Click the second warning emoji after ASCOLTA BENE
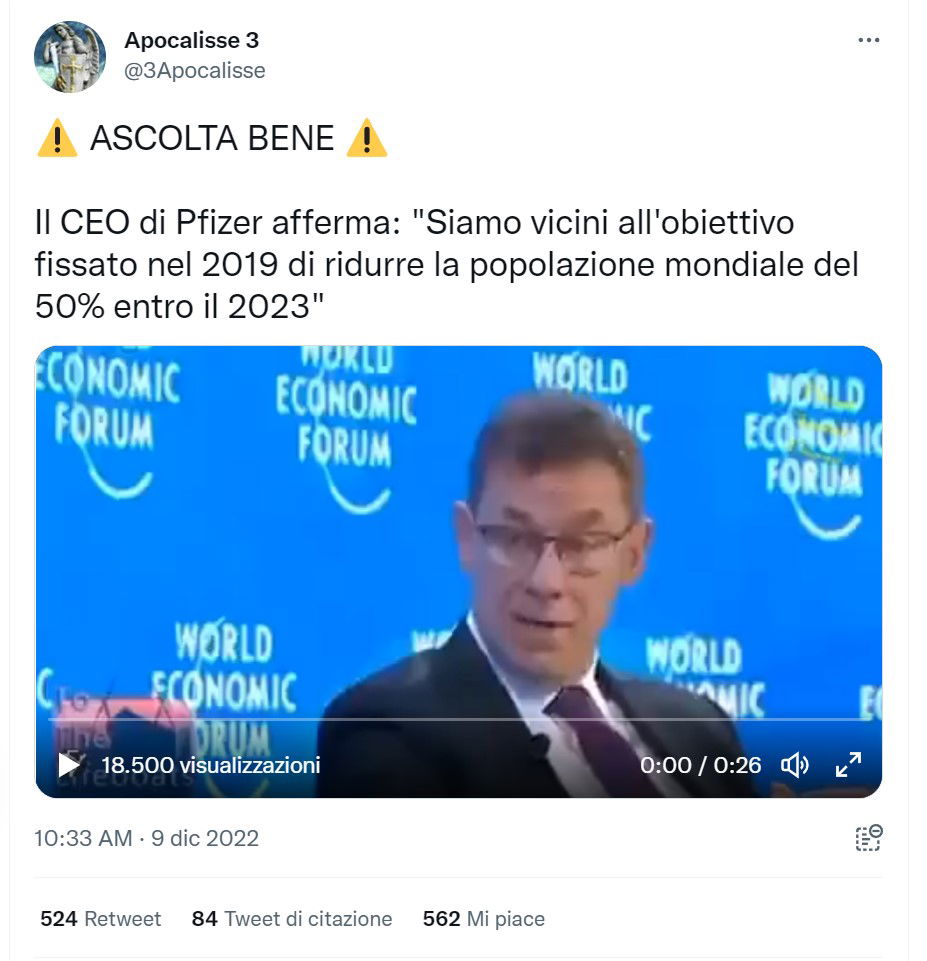Image resolution: width=927 pixels, height=961 pixels. (x=366, y=138)
